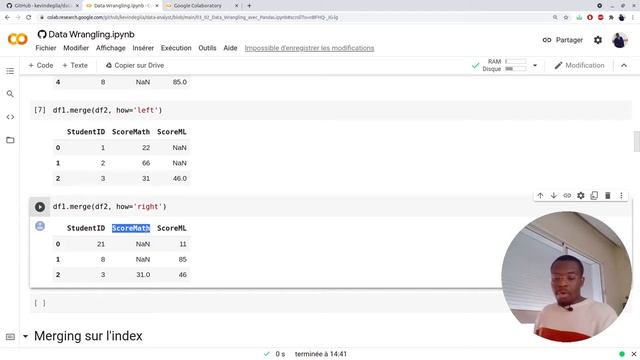Viewport: 640px width, 360px height.
Task: Click the presenter webcam video circle
Action: pyautogui.click(x=567, y=276)
